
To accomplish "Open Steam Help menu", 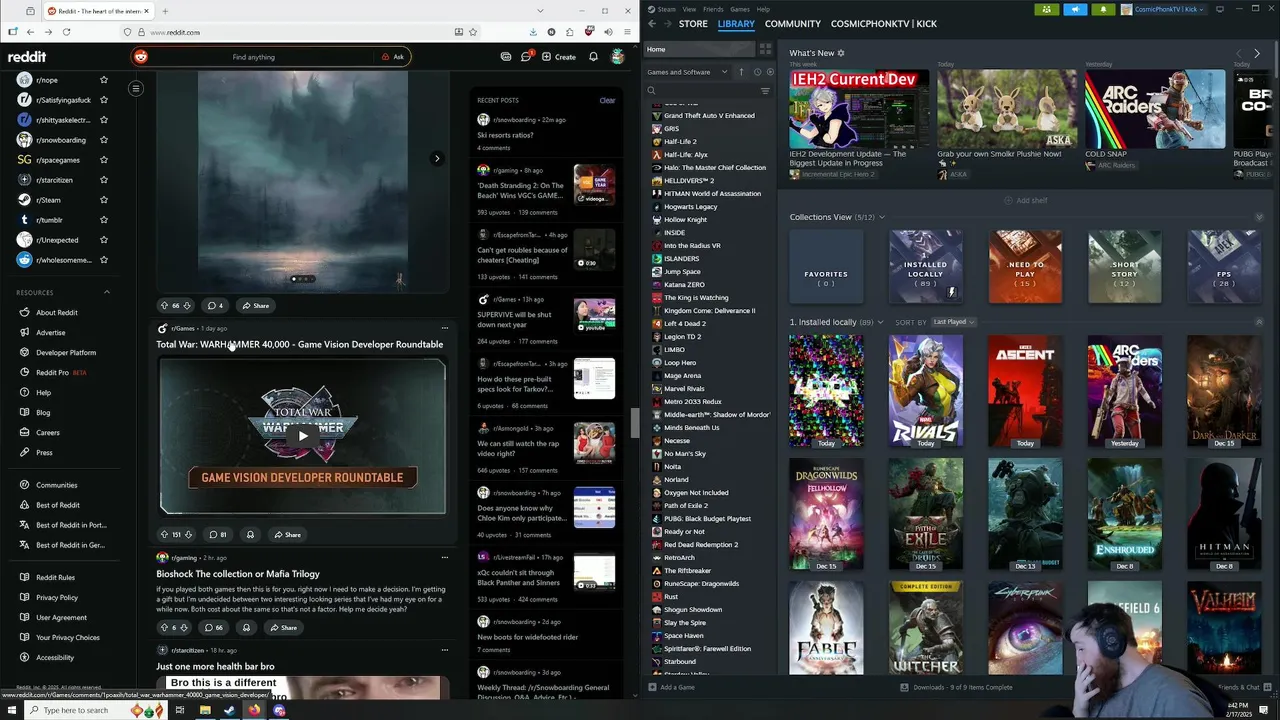I will click(763, 9).
